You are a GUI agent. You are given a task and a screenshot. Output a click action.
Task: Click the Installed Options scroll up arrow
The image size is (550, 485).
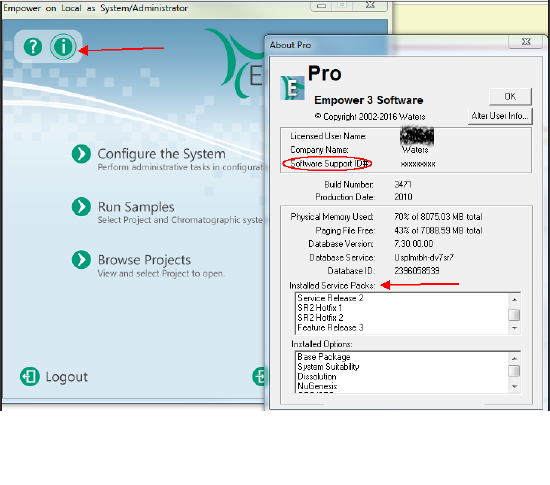click(x=514, y=358)
